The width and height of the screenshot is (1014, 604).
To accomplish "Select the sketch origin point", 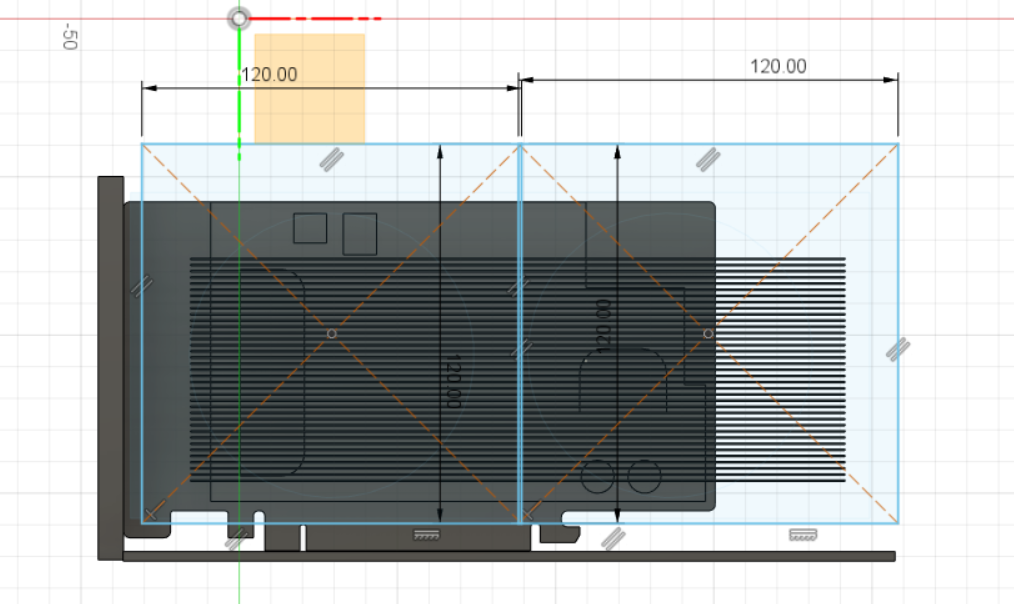I will 239,18.
